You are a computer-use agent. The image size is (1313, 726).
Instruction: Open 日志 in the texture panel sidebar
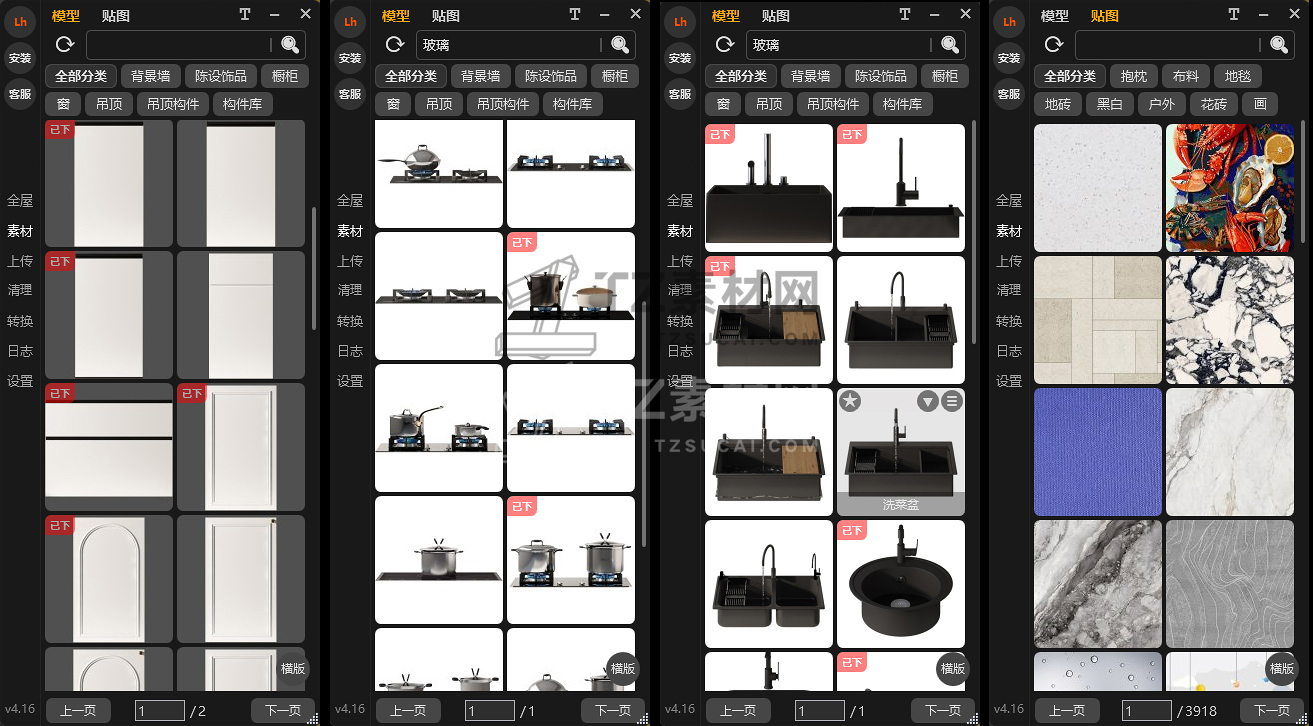click(x=1009, y=351)
